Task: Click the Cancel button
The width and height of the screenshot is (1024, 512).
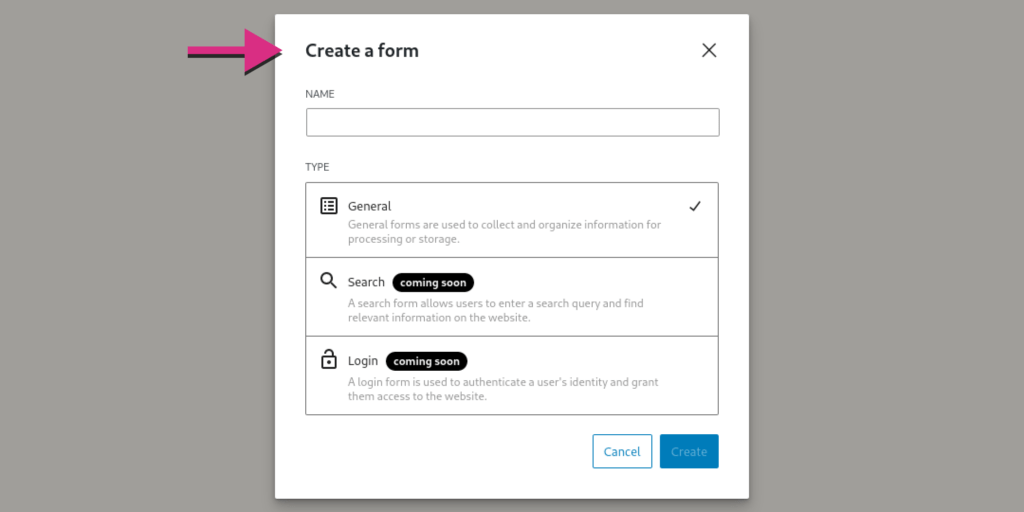Action: pos(622,452)
